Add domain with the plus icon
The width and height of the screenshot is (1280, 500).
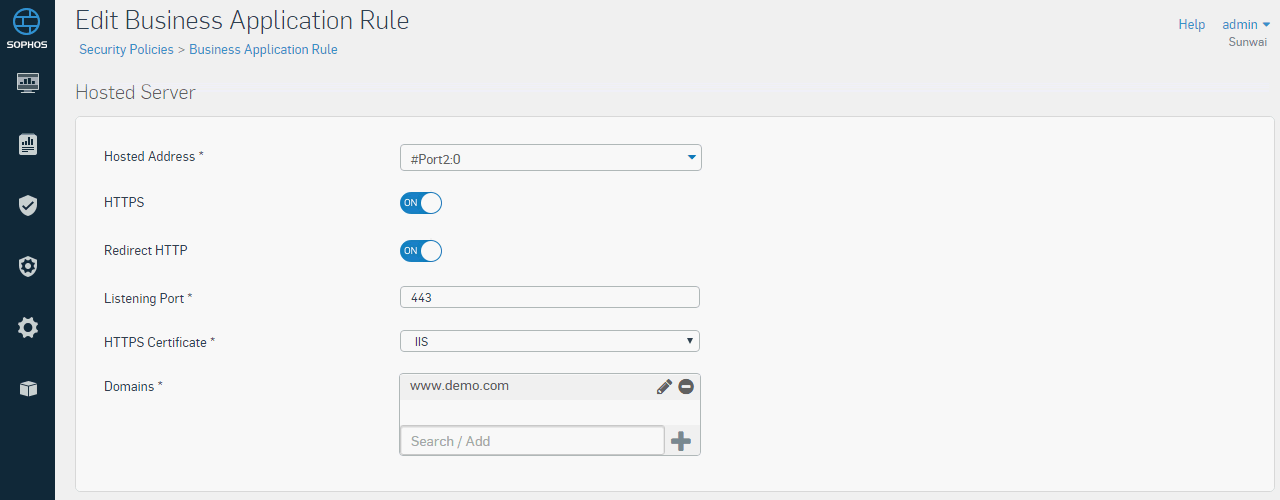point(681,441)
